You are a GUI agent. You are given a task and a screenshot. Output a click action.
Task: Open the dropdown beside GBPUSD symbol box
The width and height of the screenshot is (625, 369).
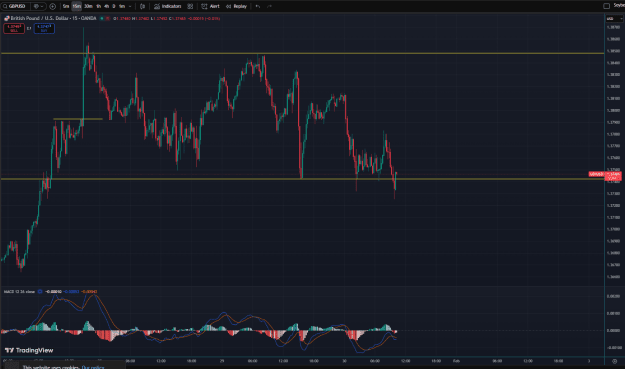39,6
